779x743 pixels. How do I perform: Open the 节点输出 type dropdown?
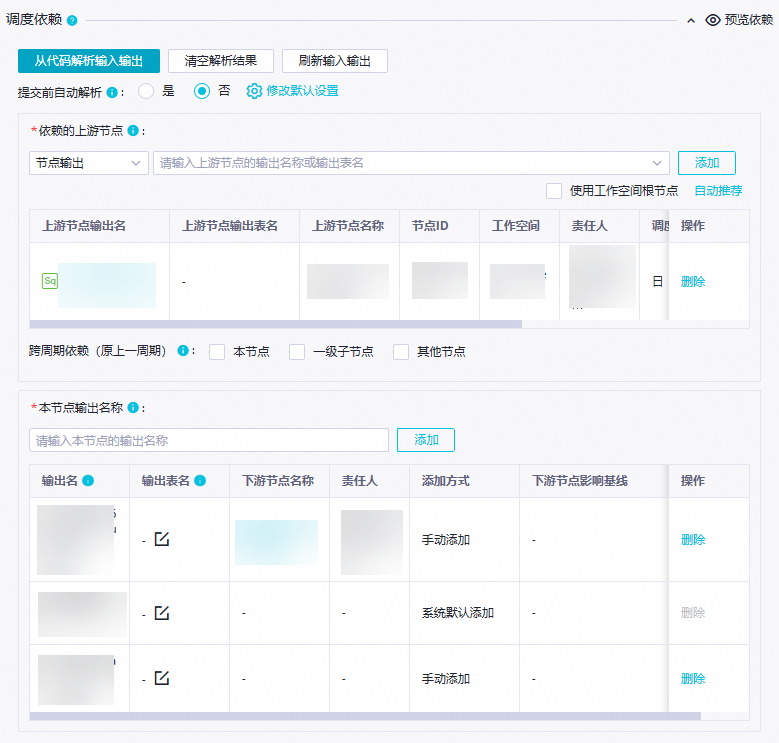pyautogui.click(x=89, y=163)
